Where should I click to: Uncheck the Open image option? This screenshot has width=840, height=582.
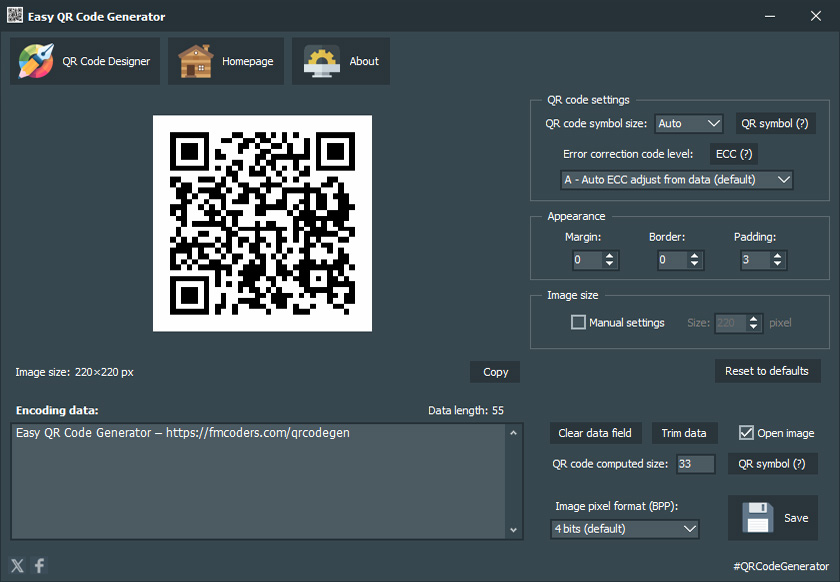(x=745, y=432)
